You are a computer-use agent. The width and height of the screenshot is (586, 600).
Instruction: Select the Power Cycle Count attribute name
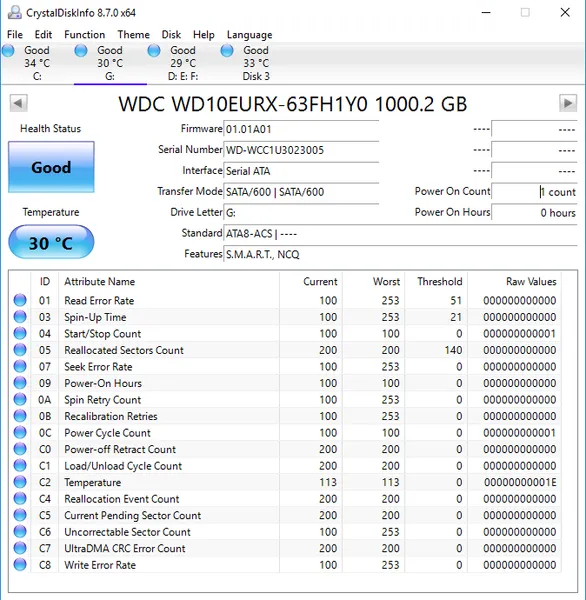[x=107, y=433]
